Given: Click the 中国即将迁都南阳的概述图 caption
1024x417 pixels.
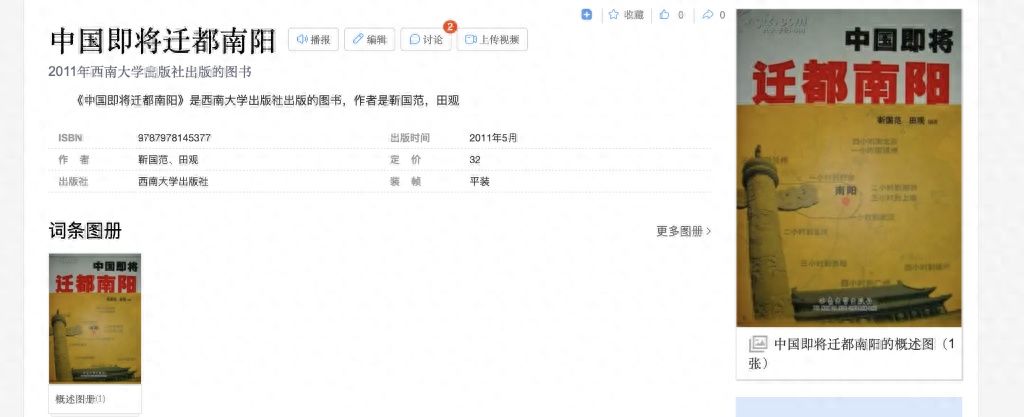Looking at the screenshot, I should (851, 353).
